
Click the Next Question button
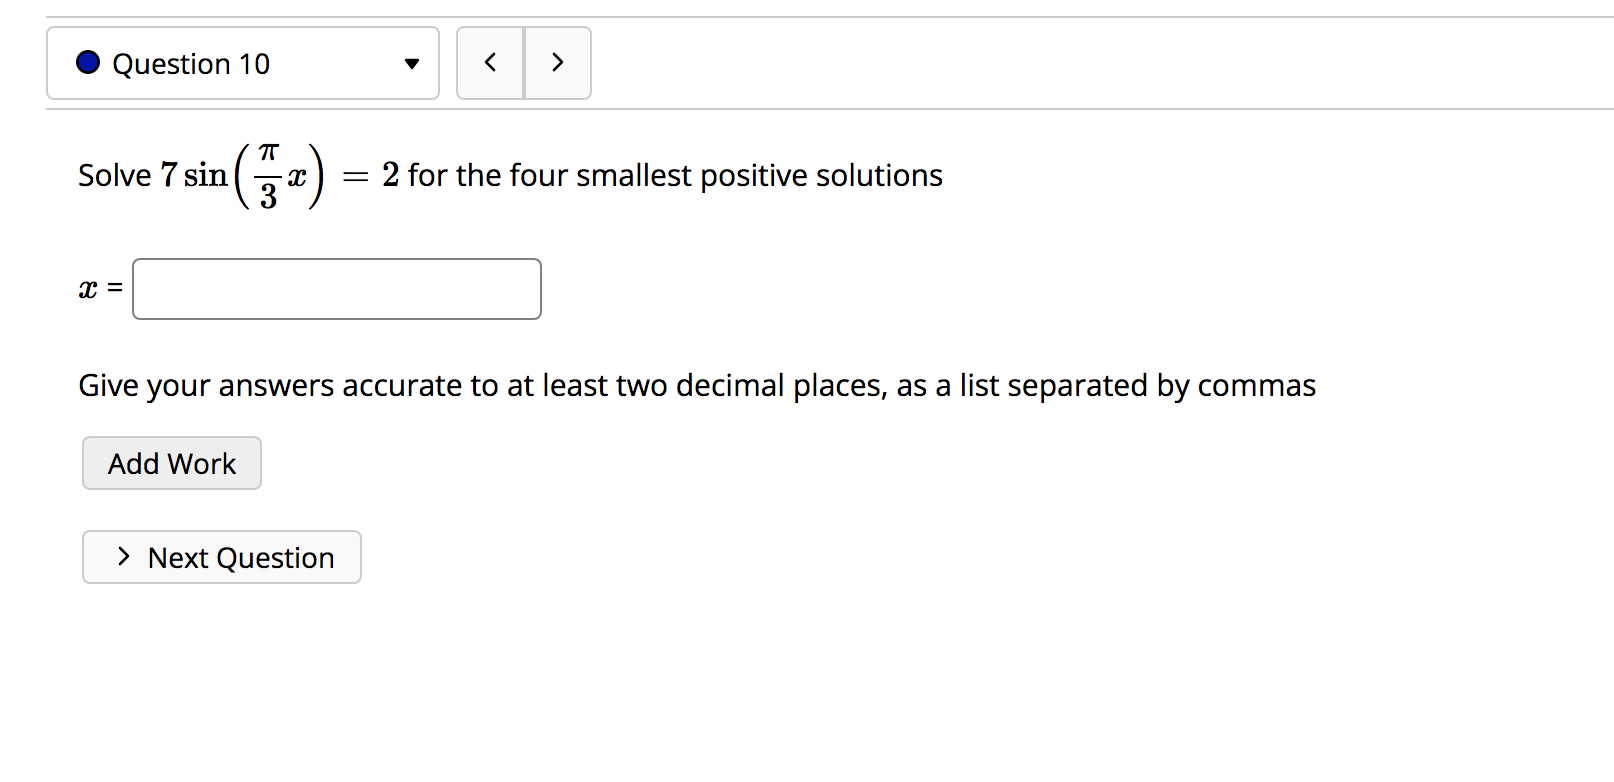coord(221,557)
